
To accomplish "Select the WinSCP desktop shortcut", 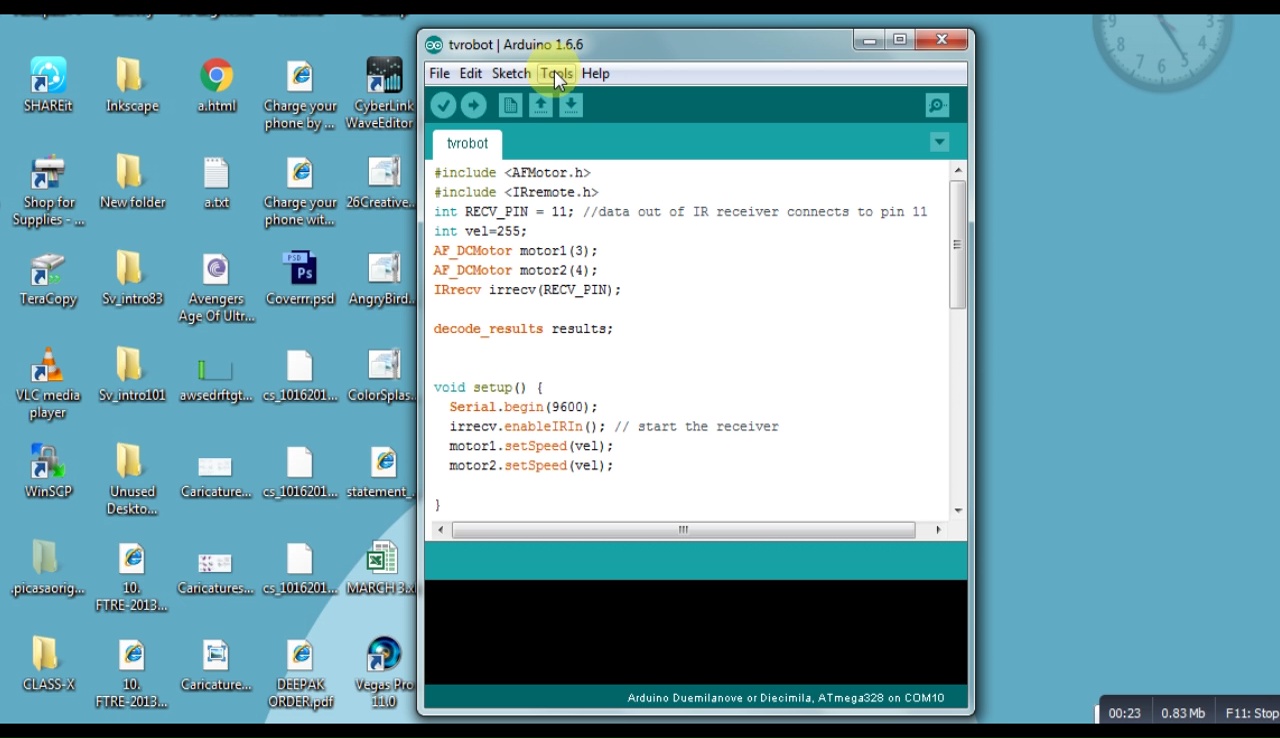I will tap(48, 471).
